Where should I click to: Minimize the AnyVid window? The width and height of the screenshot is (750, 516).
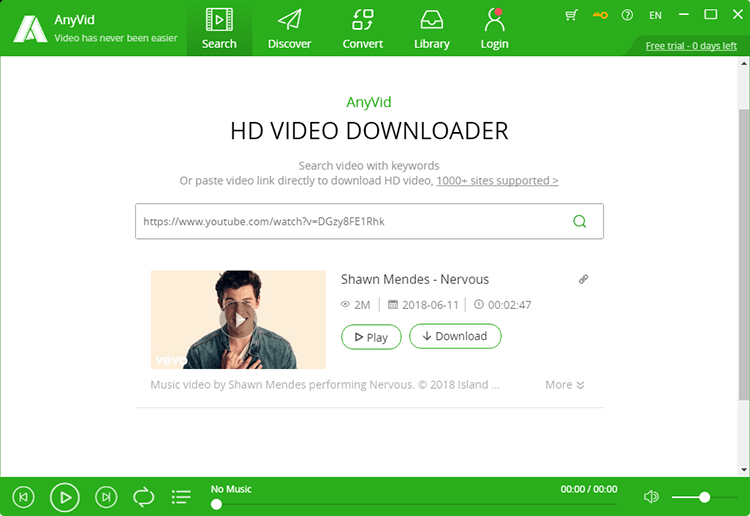click(x=684, y=14)
